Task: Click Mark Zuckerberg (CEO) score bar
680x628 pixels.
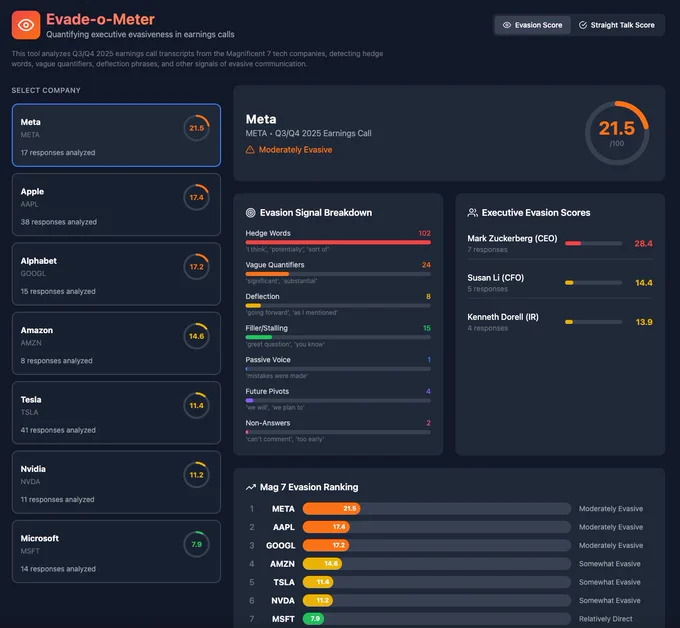Action: click(593, 243)
